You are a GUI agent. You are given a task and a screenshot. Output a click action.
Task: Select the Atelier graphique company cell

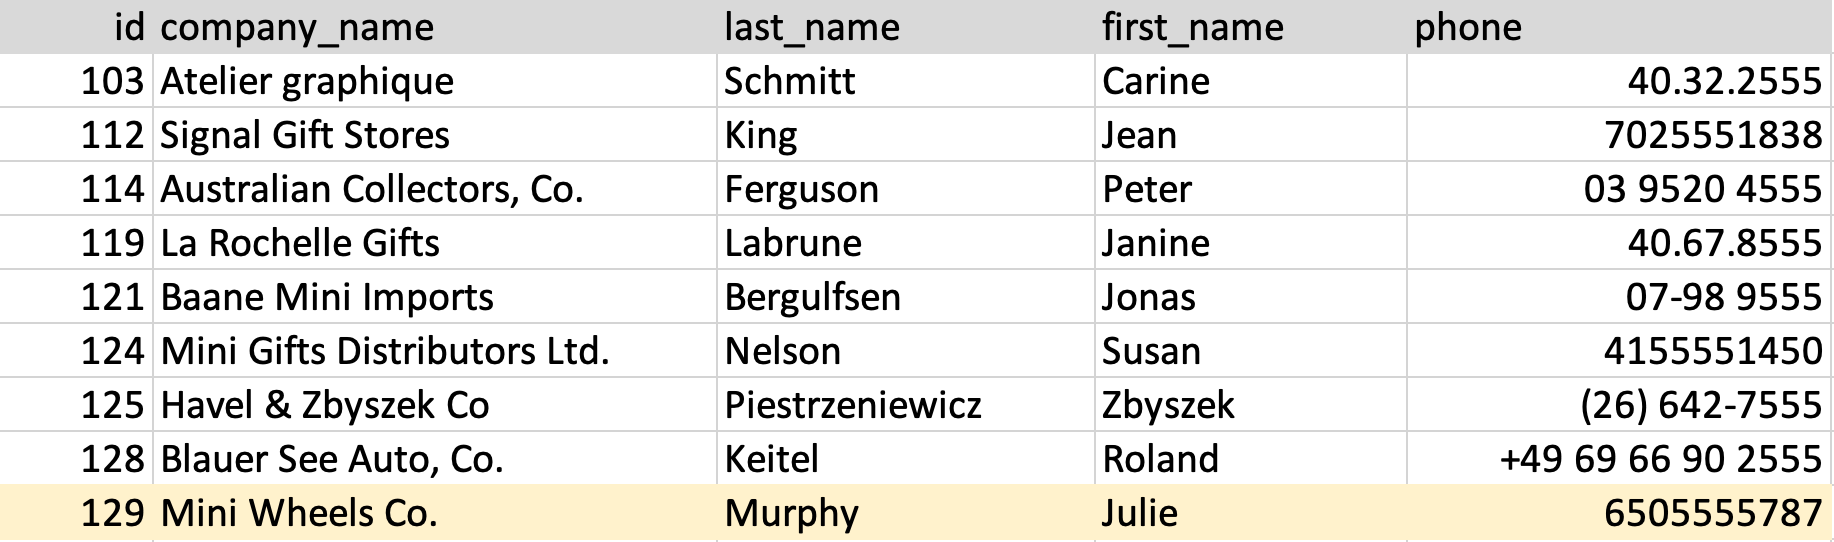click(307, 81)
